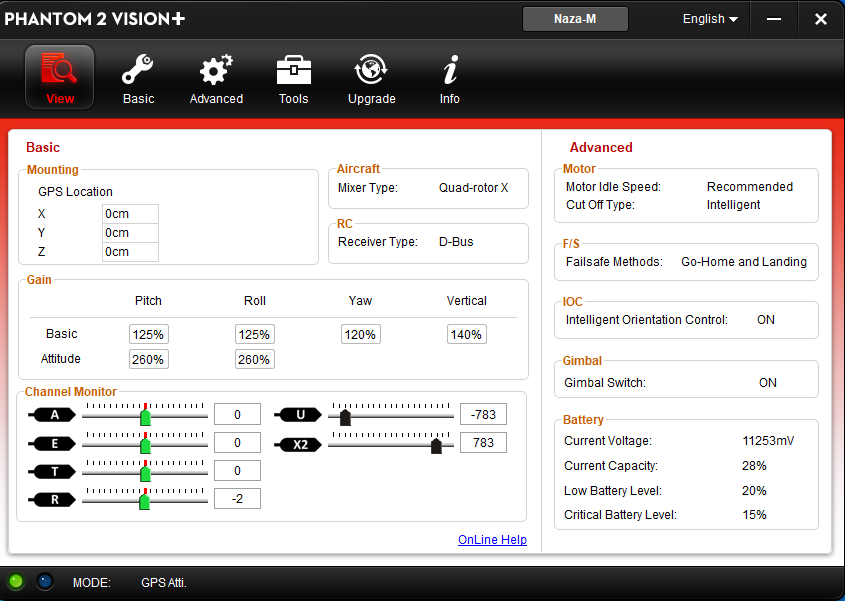Click the '11253mV' current voltage value
The image size is (845, 601).
[x=768, y=440]
